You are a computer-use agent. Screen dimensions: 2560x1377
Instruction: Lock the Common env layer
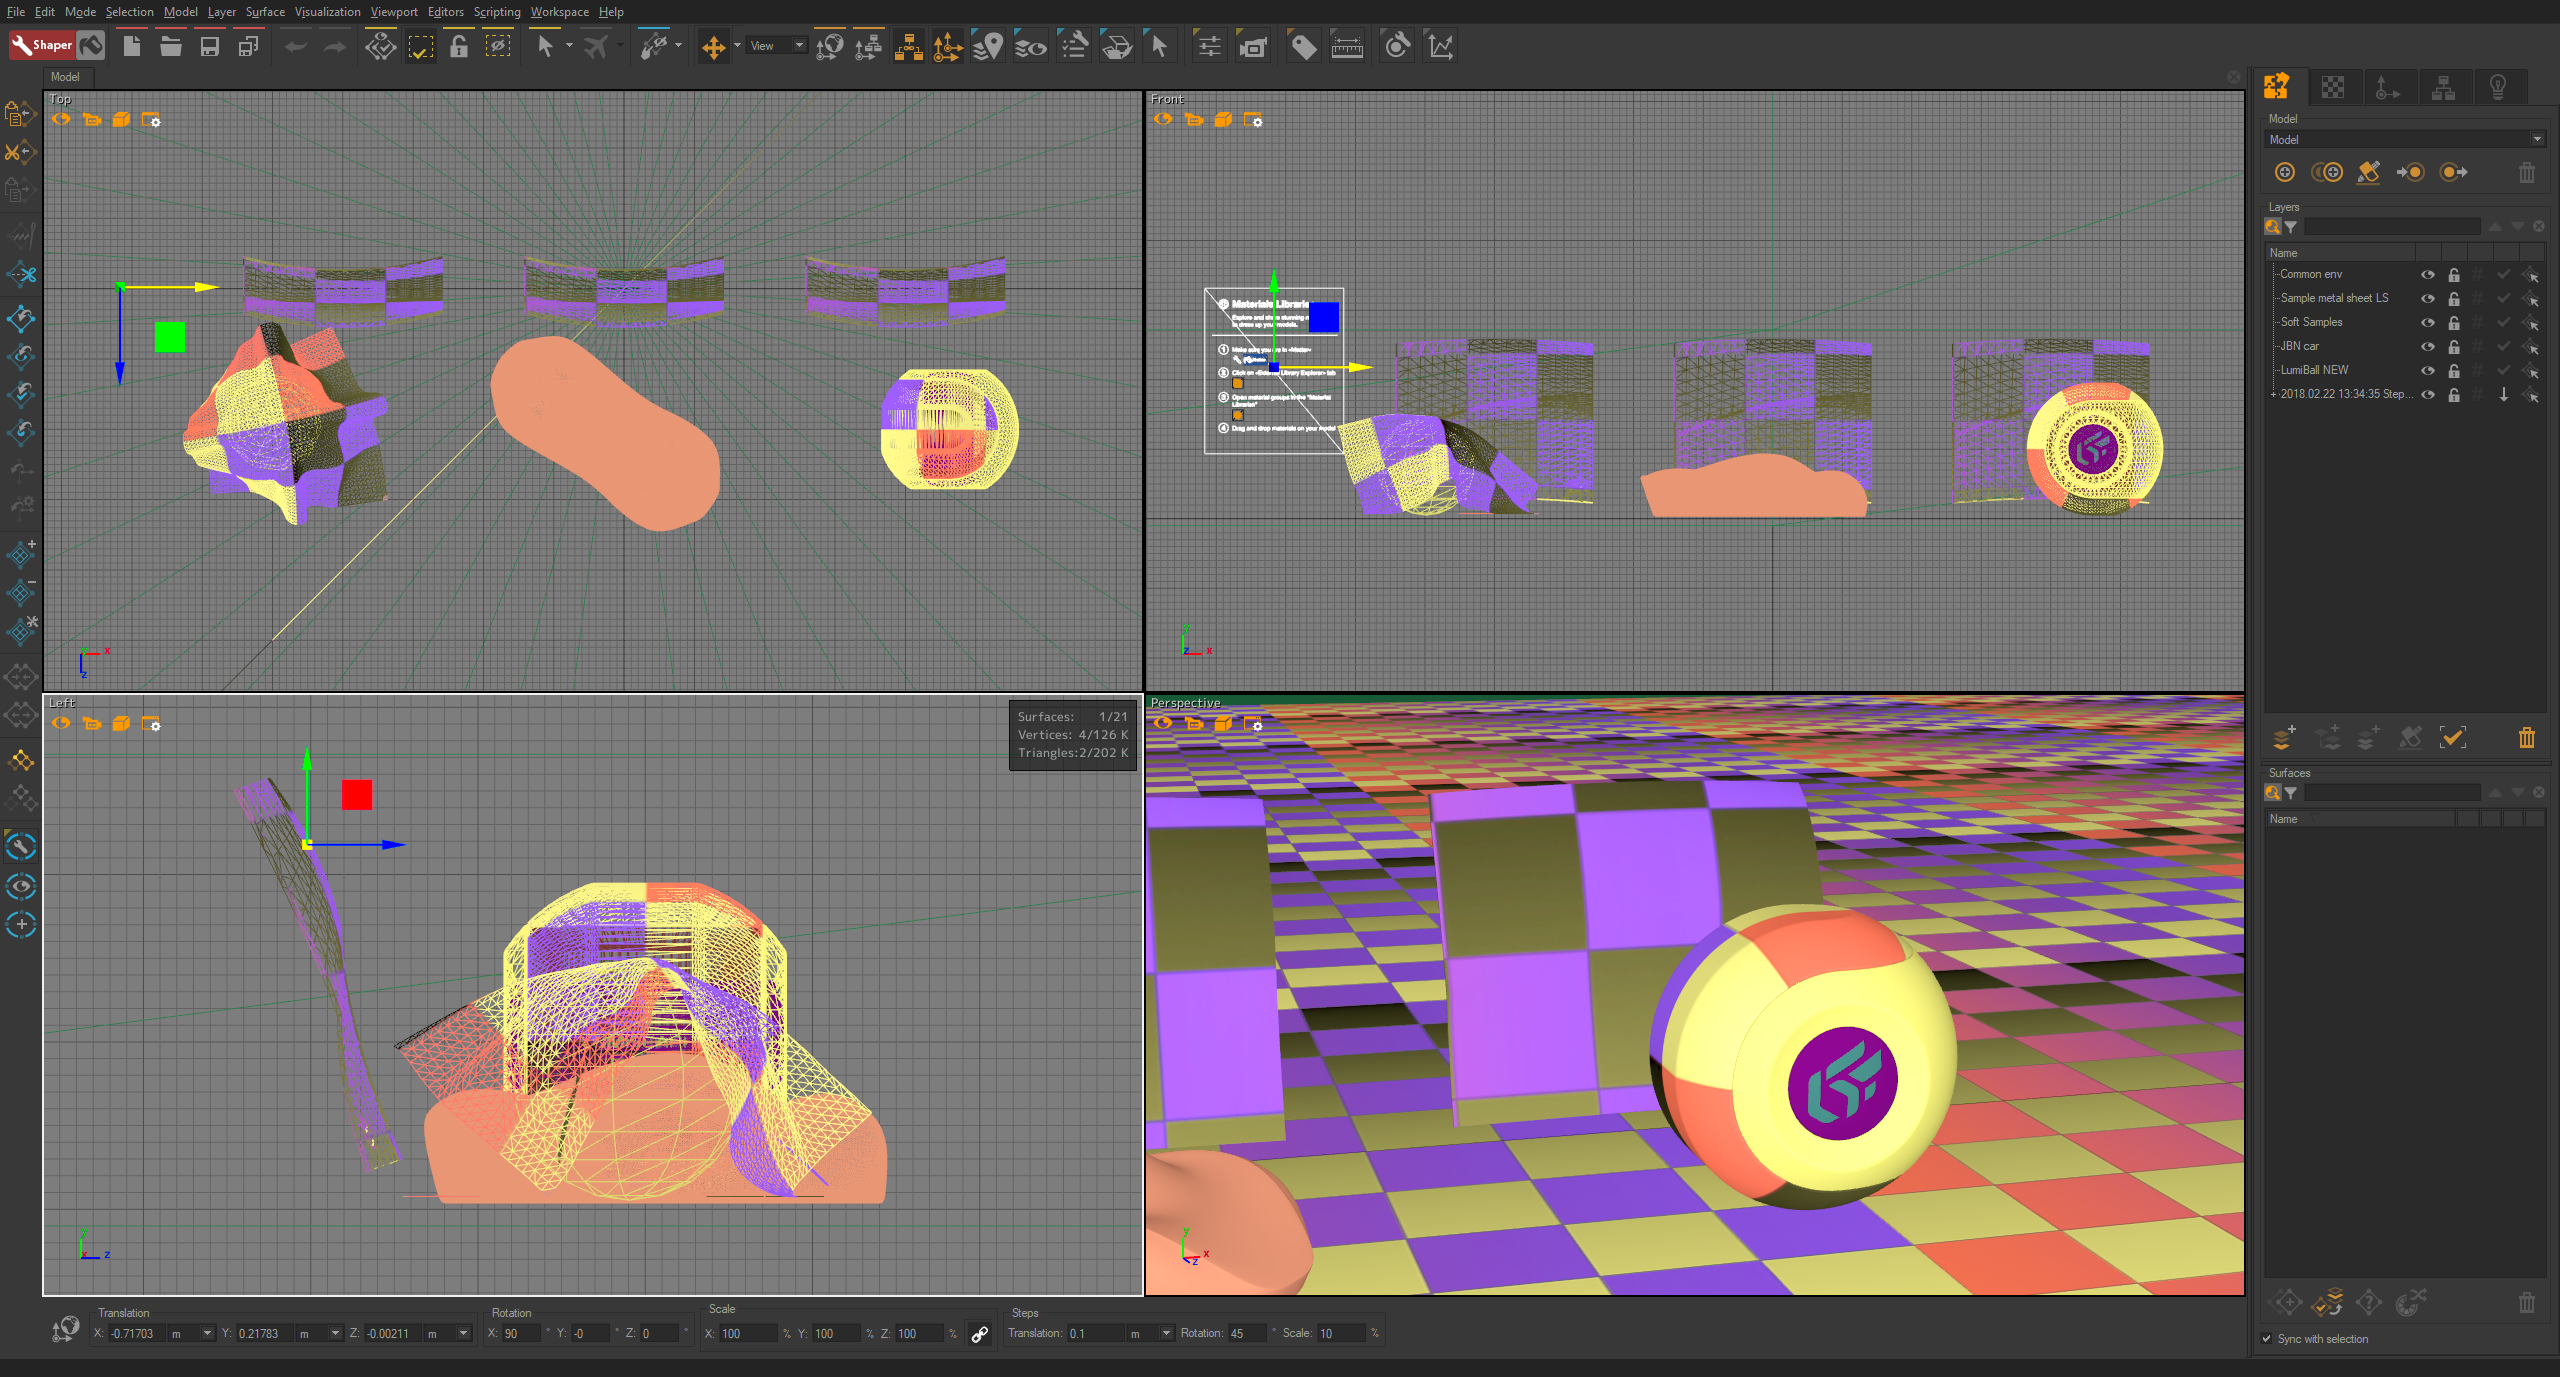click(x=2454, y=274)
